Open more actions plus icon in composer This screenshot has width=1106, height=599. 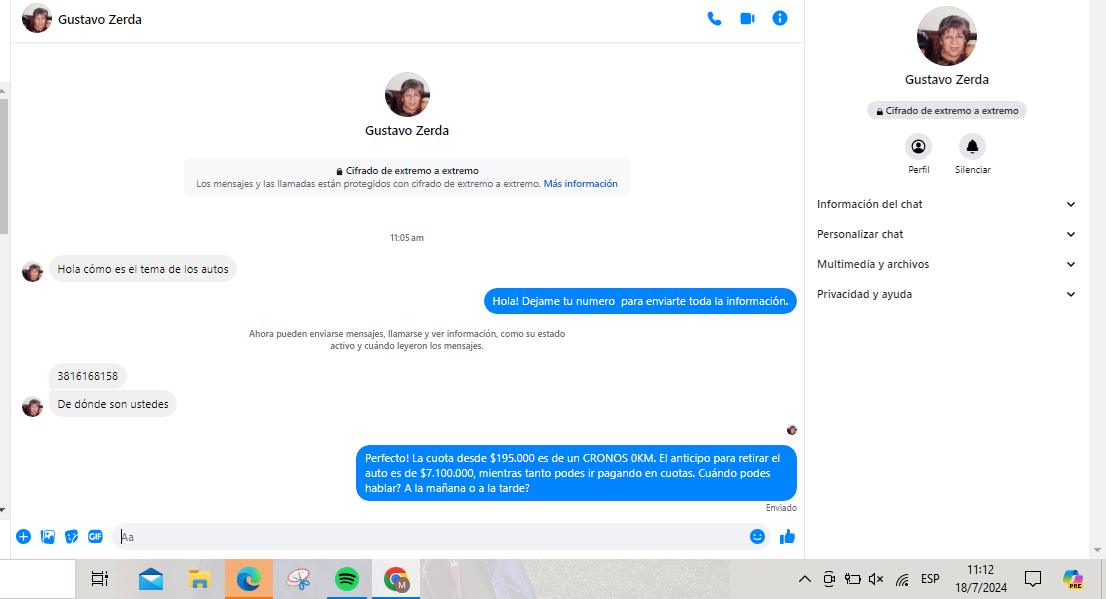(24, 537)
